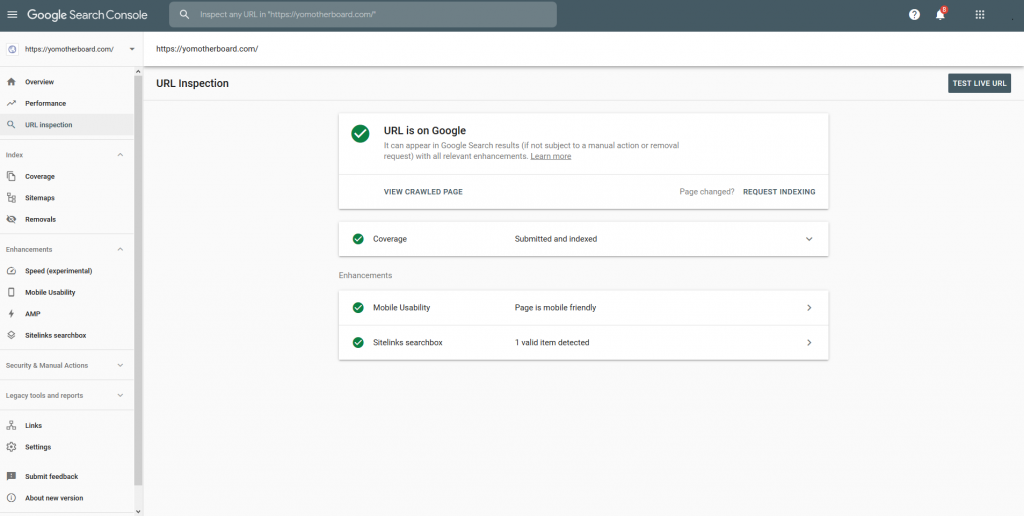The height and width of the screenshot is (516, 1024).
Task: Click the Removals crossed-eye icon
Action: click(11, 219)
